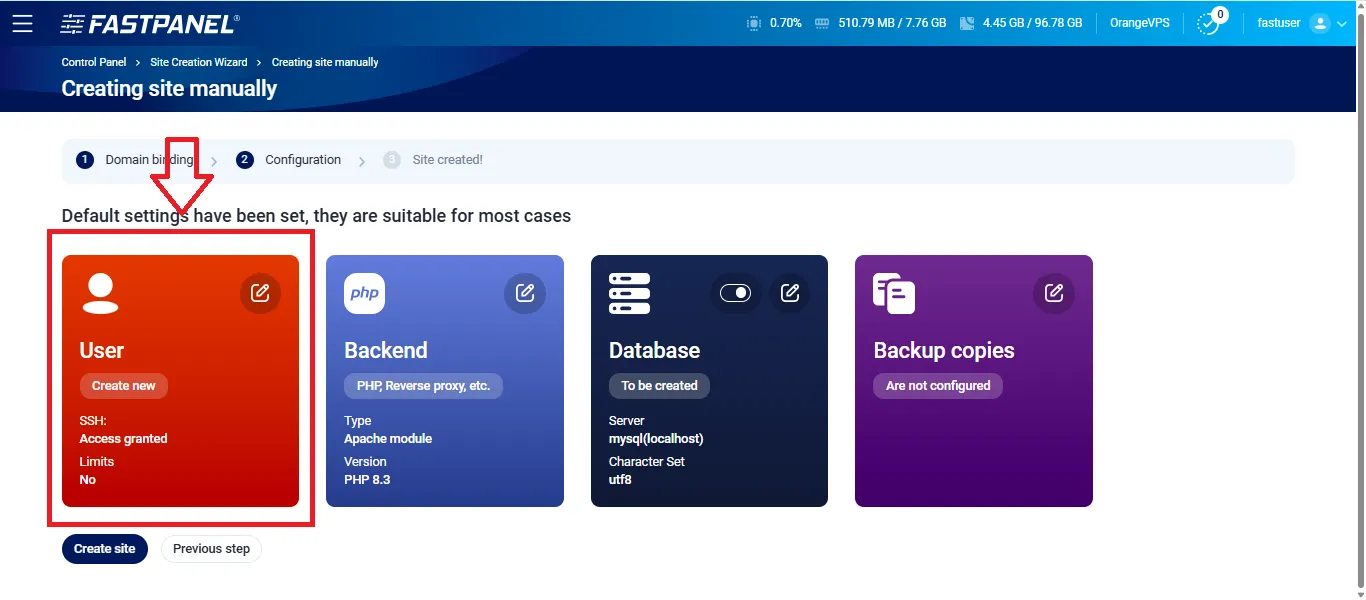Open the hamburger menu
This screenshot has width=1366, height=600.
click(22, 23)
